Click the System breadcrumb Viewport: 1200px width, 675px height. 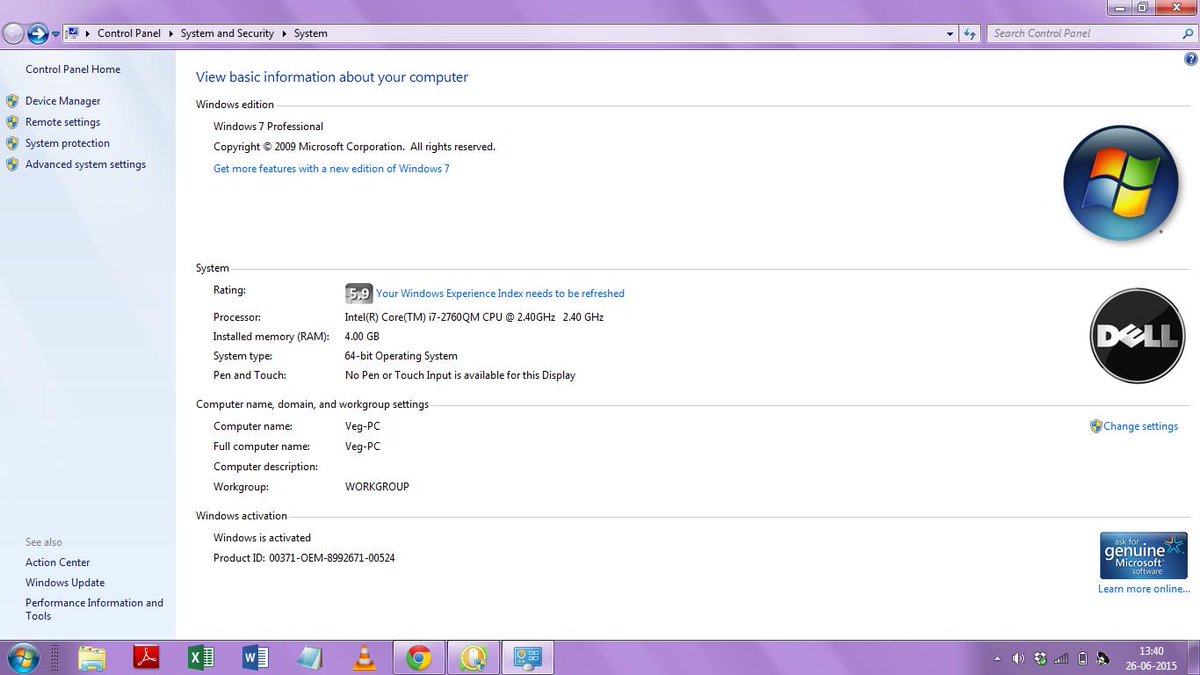click(x=311, y=33)
